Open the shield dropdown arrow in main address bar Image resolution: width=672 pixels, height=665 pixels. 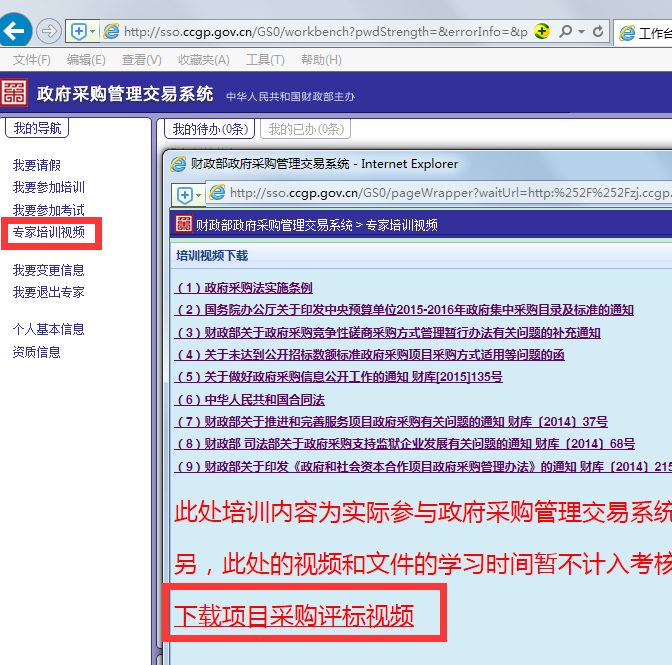pos(92,31)
